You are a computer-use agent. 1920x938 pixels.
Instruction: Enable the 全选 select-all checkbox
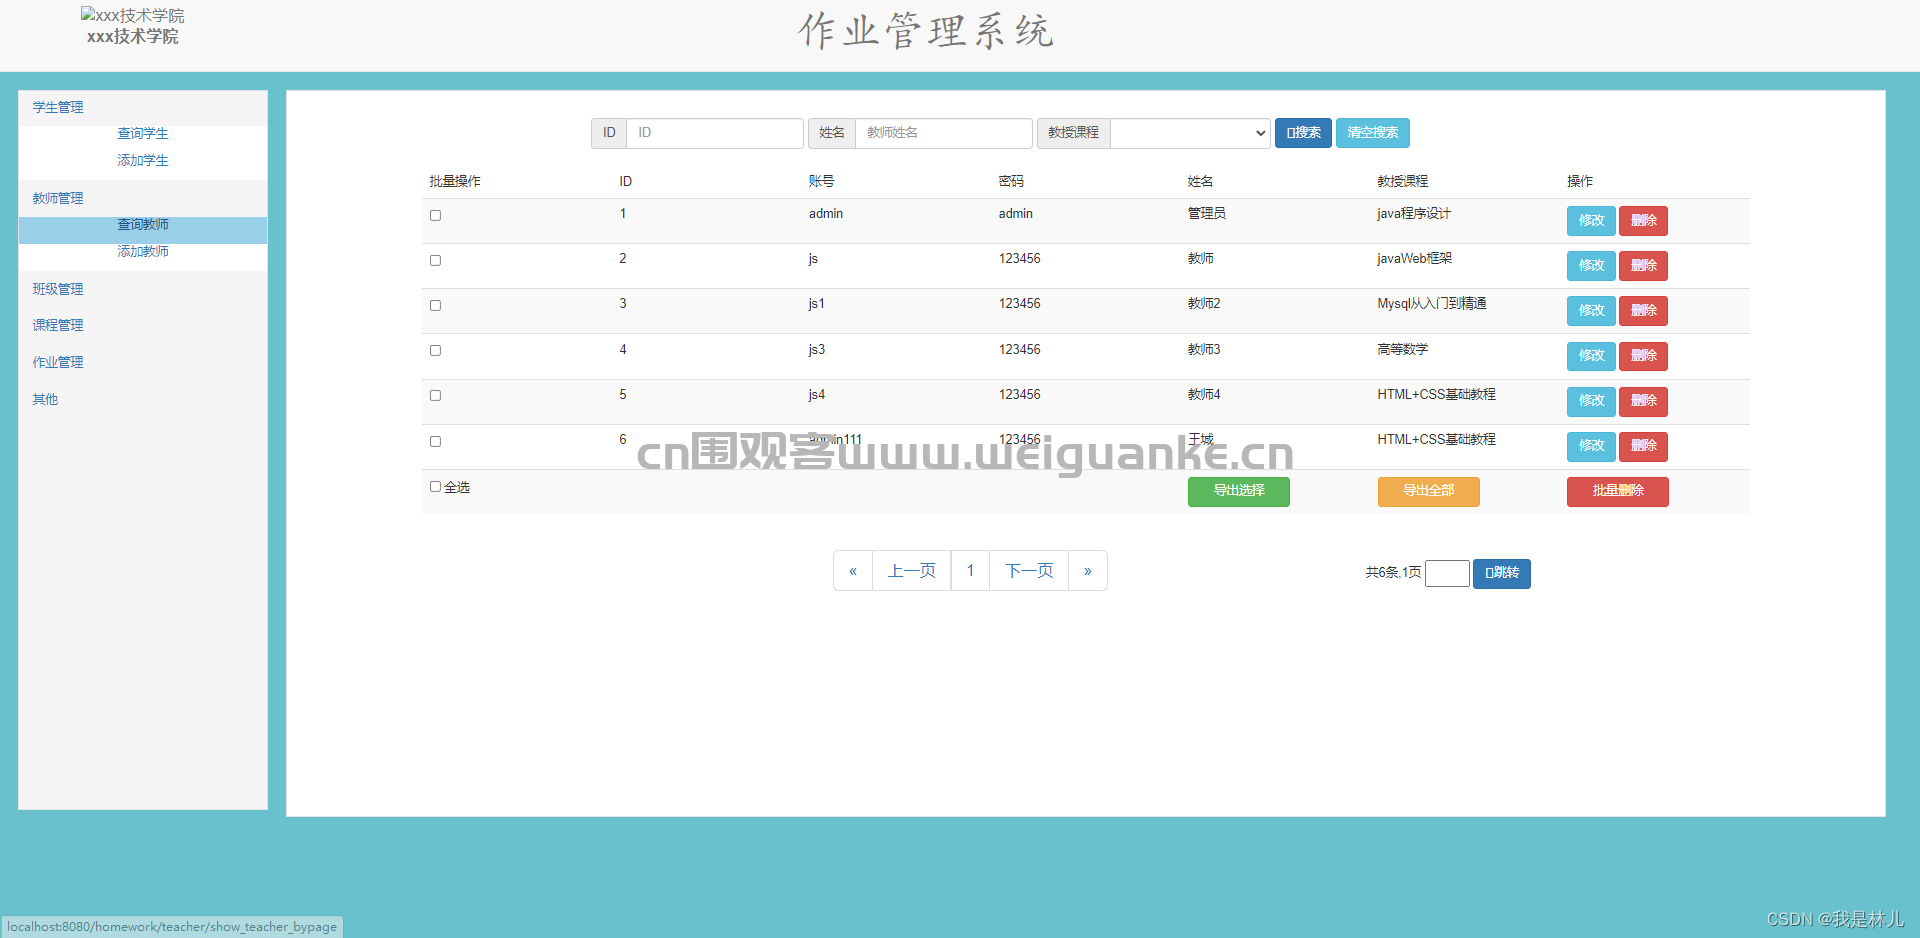pos(435,486)
